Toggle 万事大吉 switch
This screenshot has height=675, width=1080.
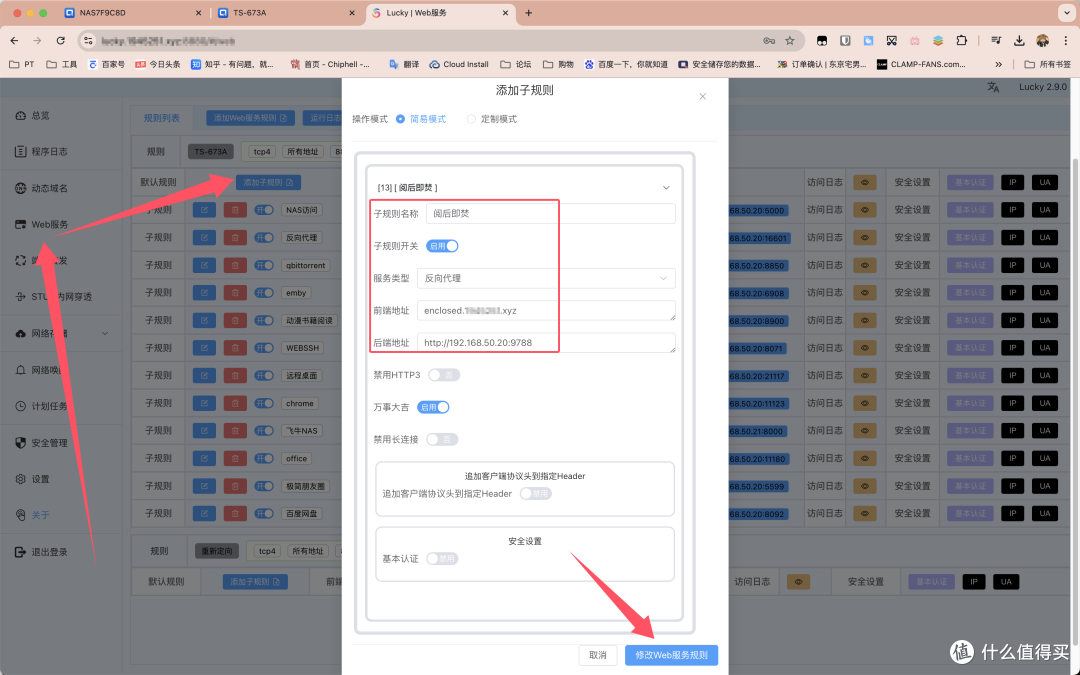[x=433, y=407]
